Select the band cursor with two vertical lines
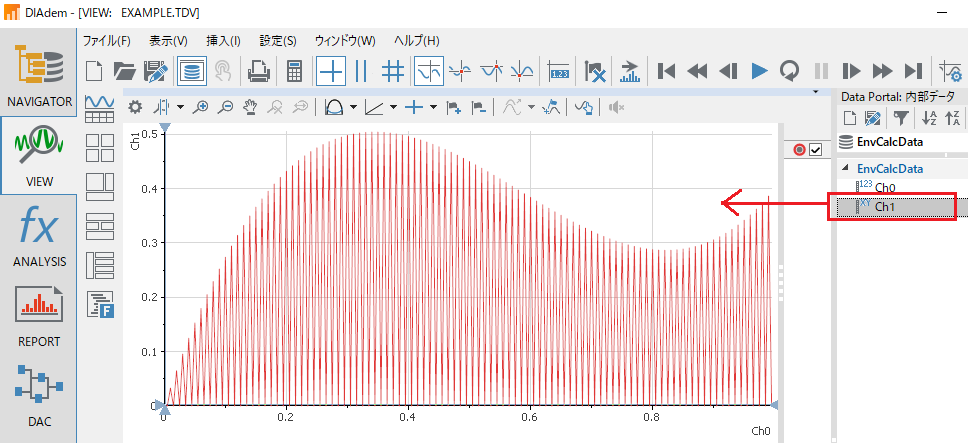Screen dimensions: 968x443 click(362, 72)
